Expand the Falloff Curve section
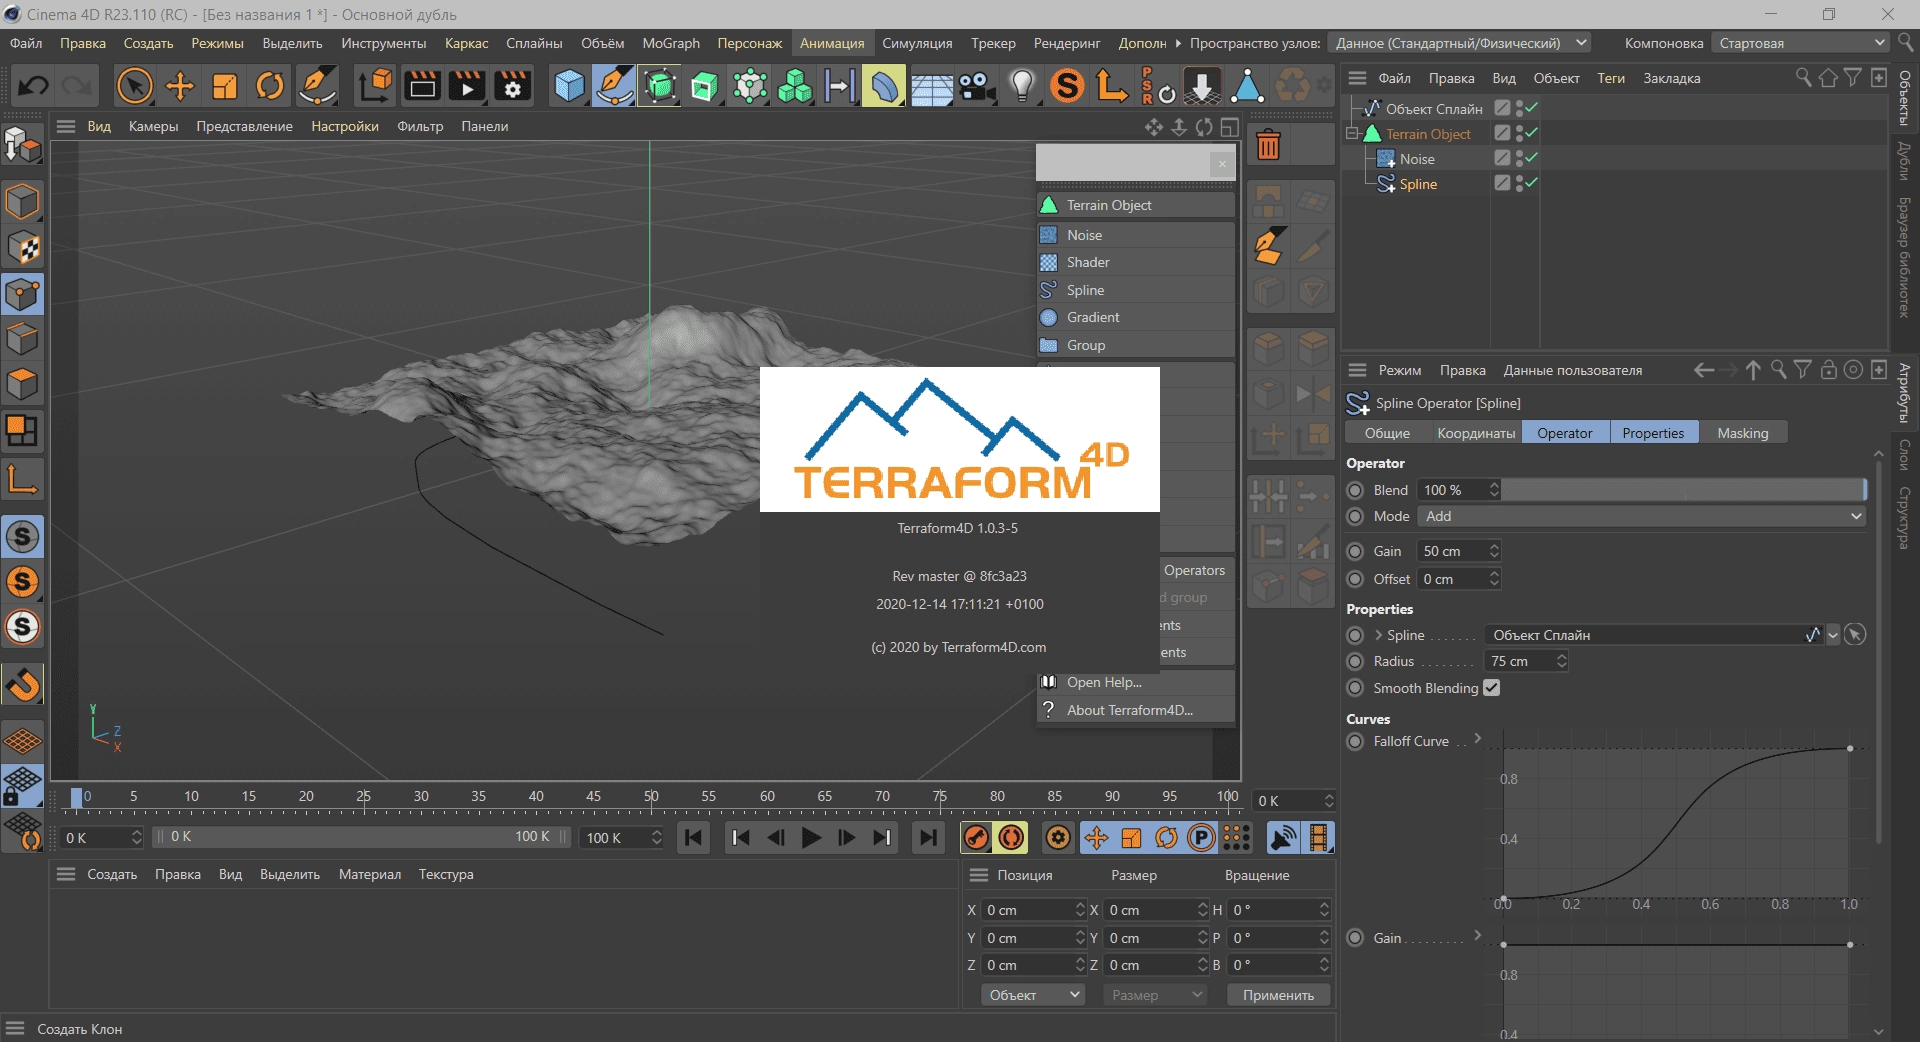Image resolution: width=1920 pixels, height=1042 pixels. point(1477,739)
